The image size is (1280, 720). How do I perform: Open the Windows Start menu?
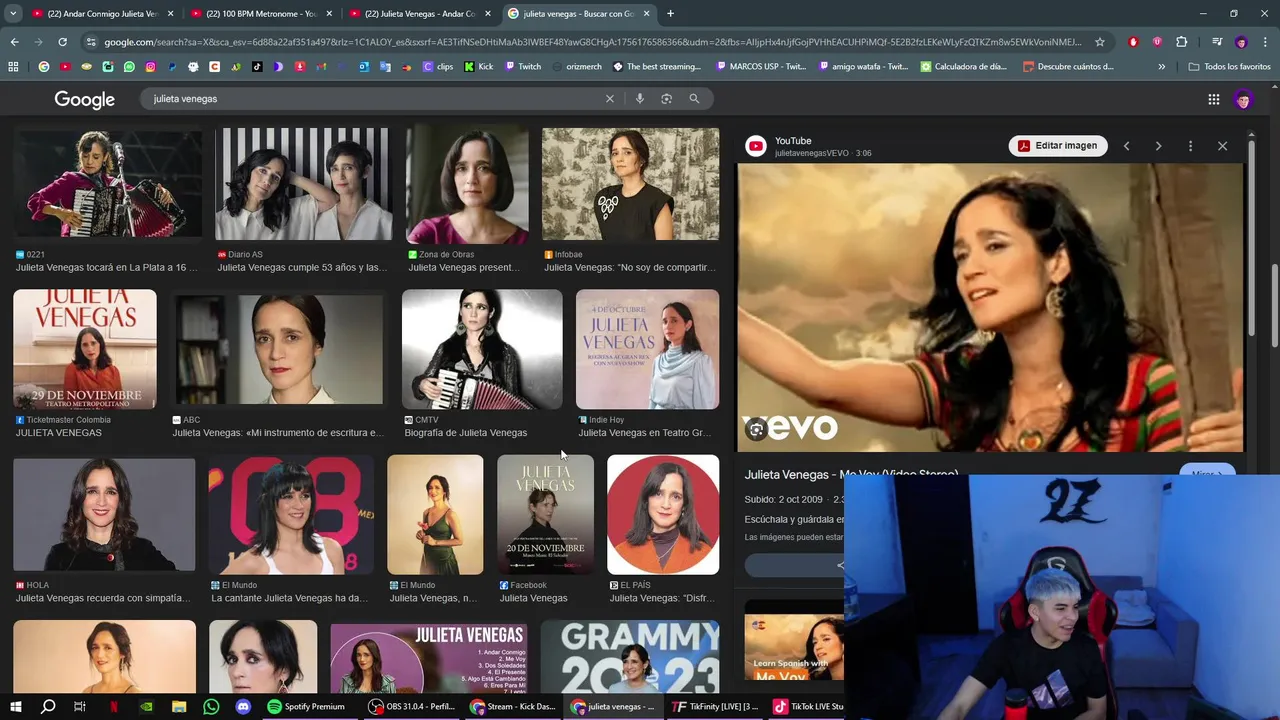(x=16, y=707)
